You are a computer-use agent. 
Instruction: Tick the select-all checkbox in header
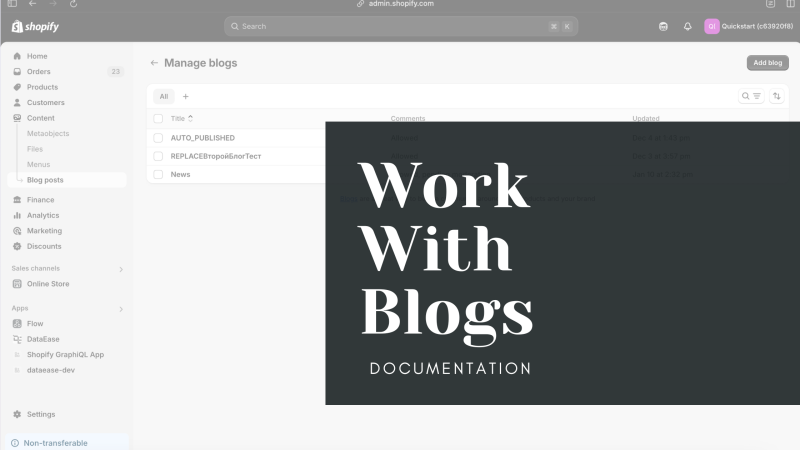(158, 118)
